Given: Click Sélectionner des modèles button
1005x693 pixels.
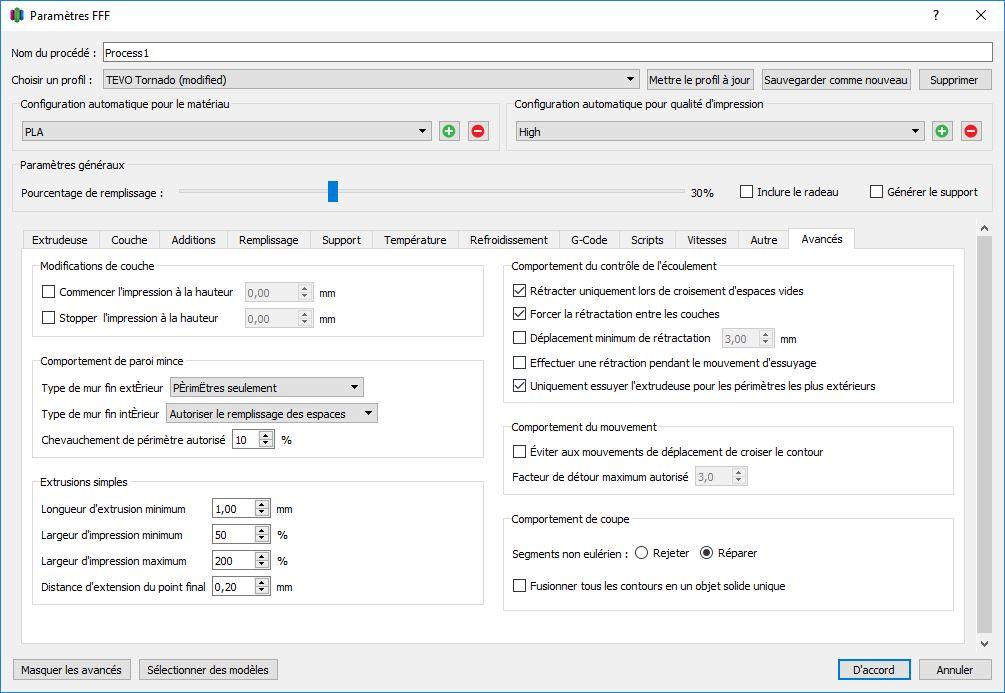Looking at the screenshot, I should 208,669.
